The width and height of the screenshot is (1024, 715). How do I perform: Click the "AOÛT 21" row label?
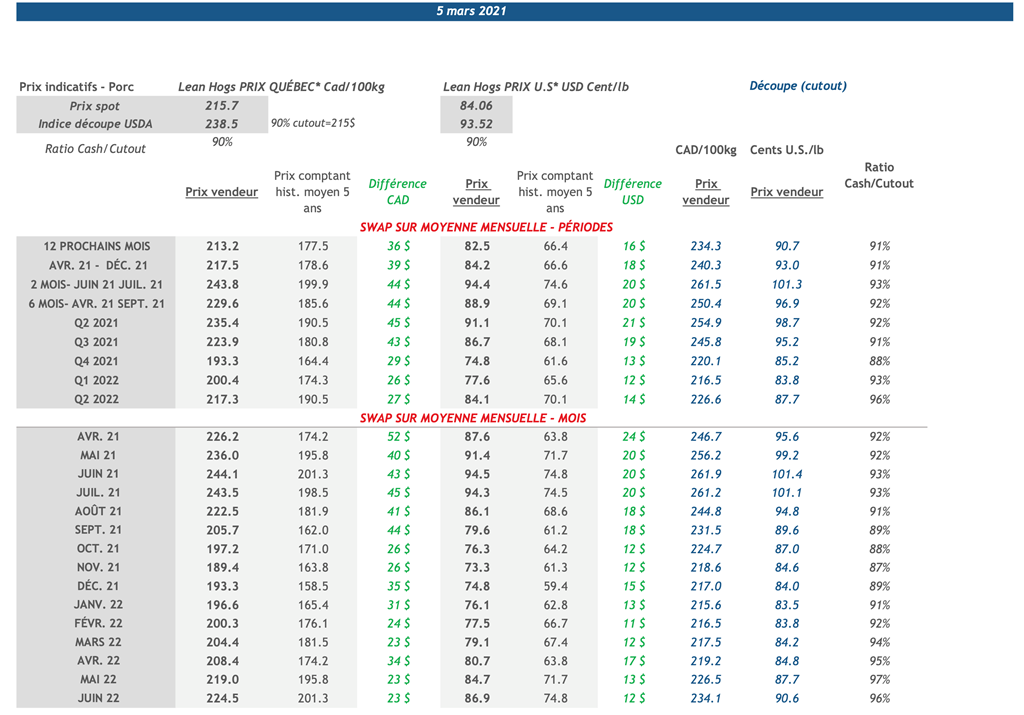[97, 511]
